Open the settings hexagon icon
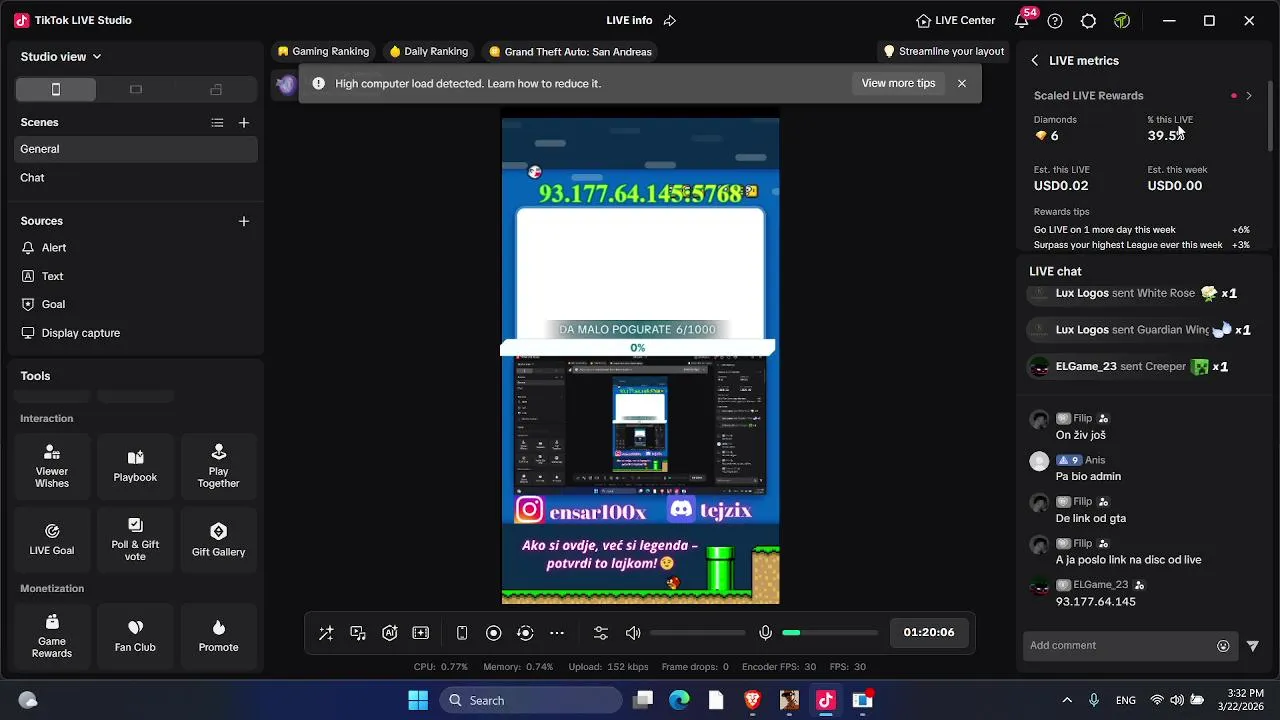The width and height of the screenshot is (1280, 720). click(1089, 20)
